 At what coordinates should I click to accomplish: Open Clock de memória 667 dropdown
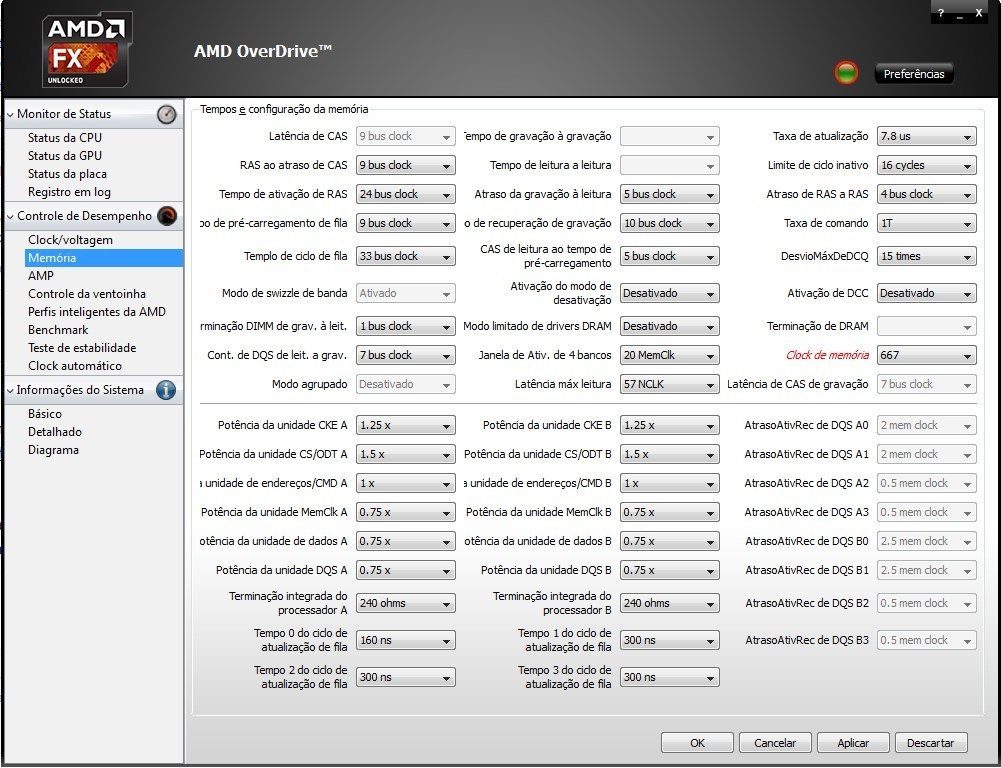click(x=926, y=355)
